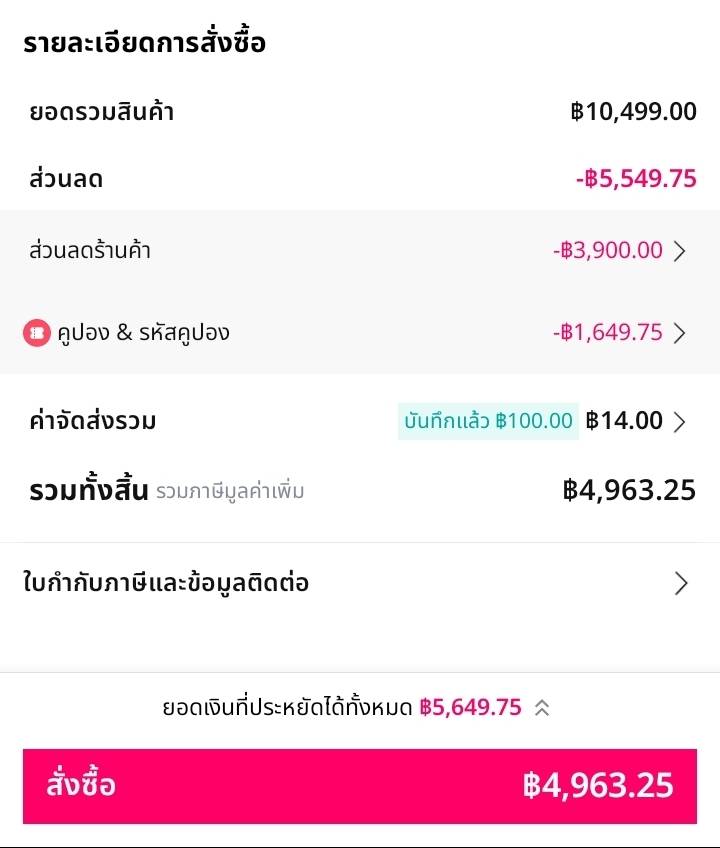Screen dimensions: 720x848
Task: Open ใบกำกับภาษีและข้อมูลติดต่อ chevron arrow
Action: click(681, 583)
